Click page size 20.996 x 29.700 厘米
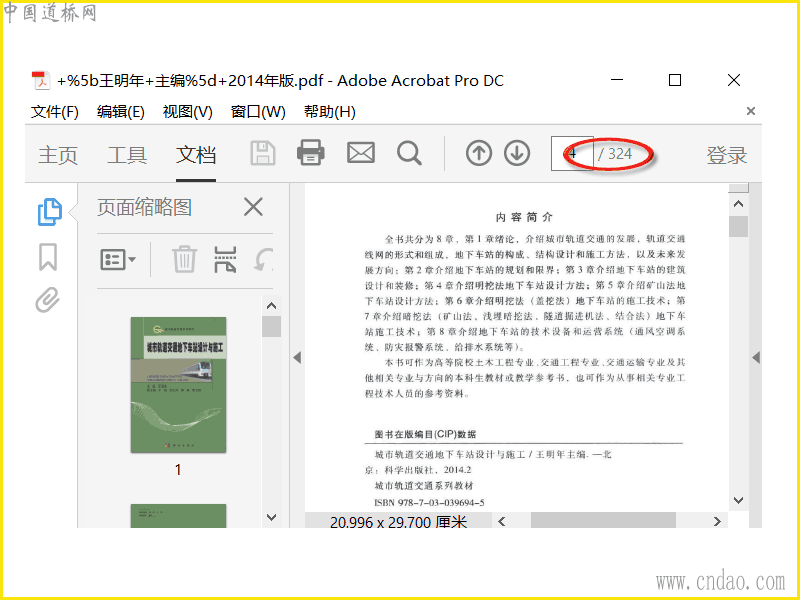The width and height of the screenshot is (800, 600). pyautogui.click(x=398, y=522)
